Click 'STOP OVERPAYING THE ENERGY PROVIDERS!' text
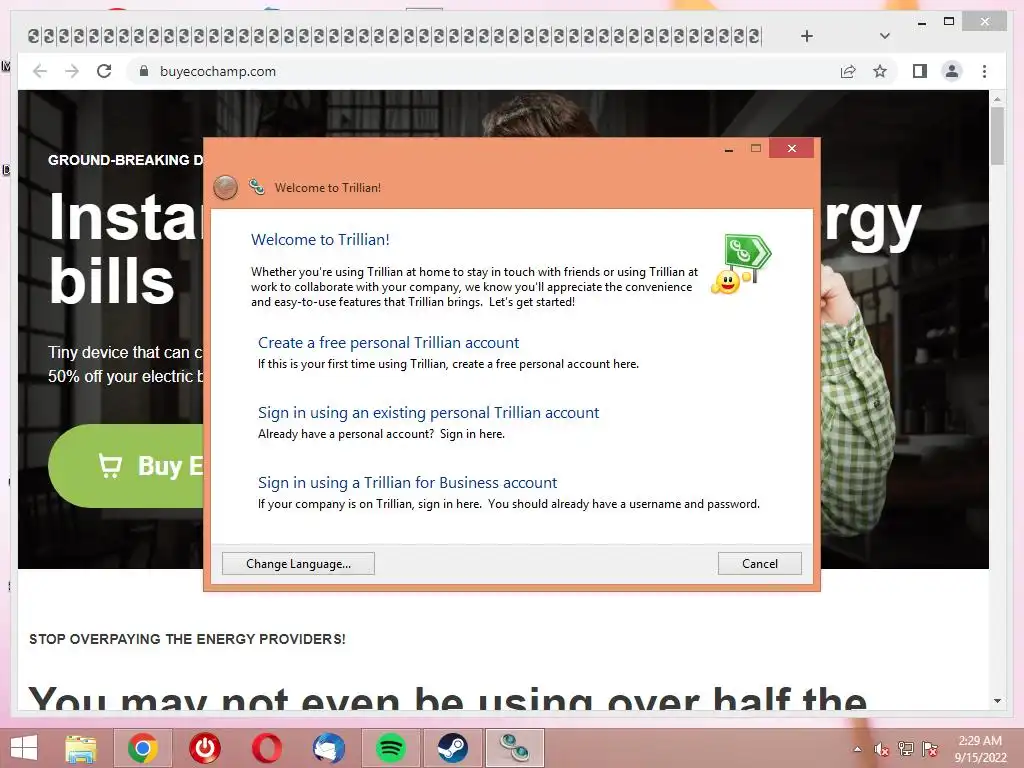1024x768 pixels. point(187,639)
